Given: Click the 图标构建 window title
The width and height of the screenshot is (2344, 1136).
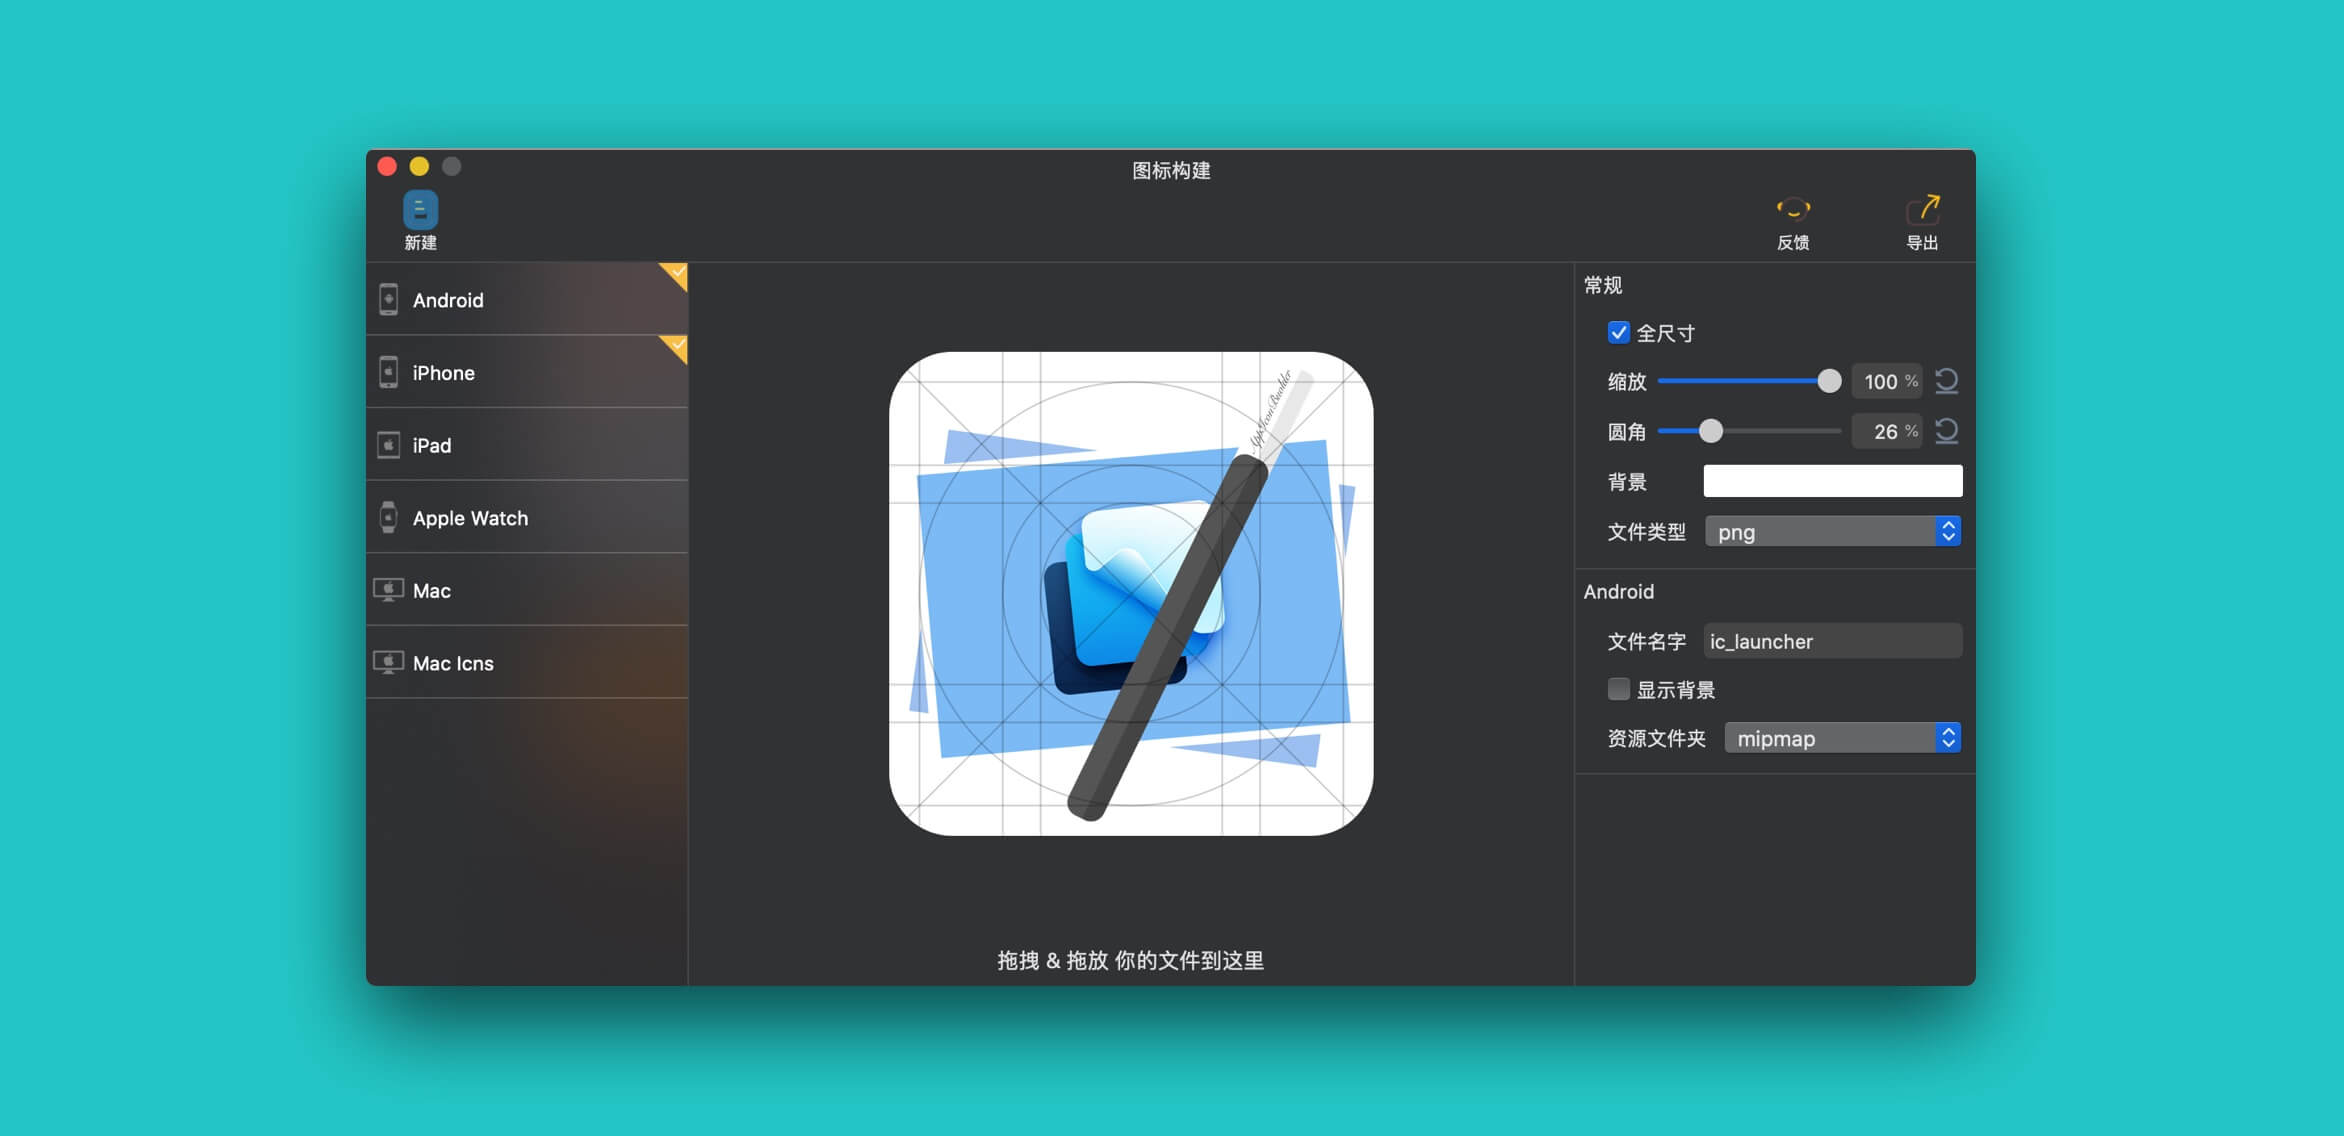Looking at the screenshot, I should (x=1171, y=170).
